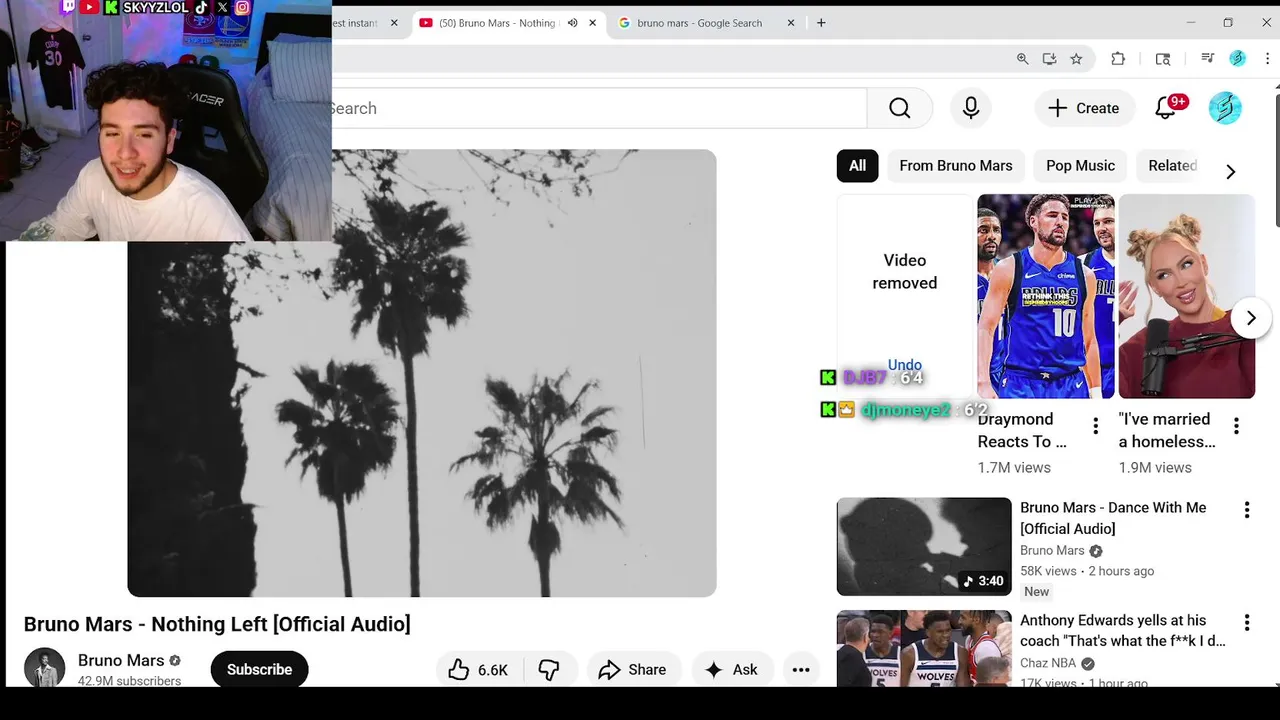Open the married a homeless short thumbnail
The image size is (1280, 720).
1186,296
